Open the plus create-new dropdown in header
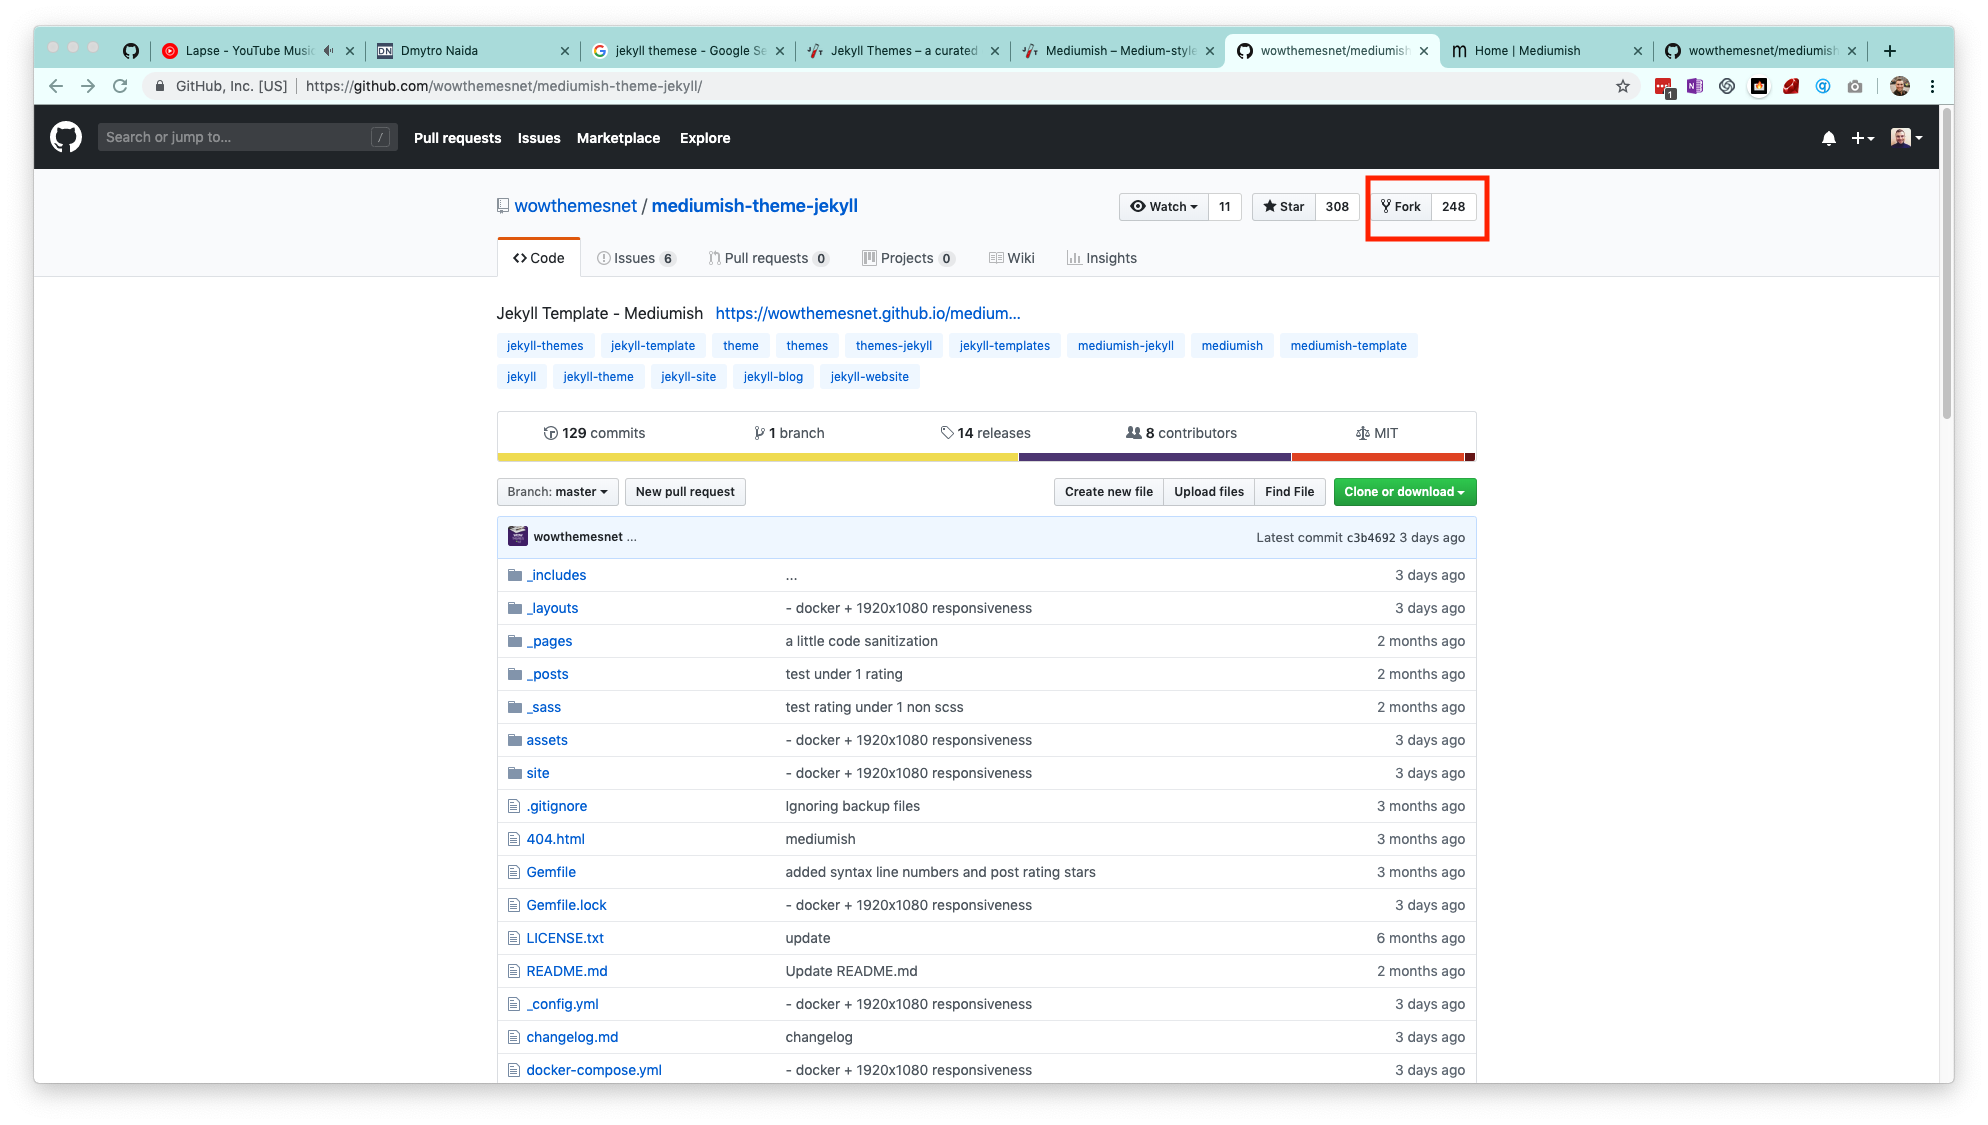Viewport: 1988px width, 1125px height. [x=1862, y=138]
